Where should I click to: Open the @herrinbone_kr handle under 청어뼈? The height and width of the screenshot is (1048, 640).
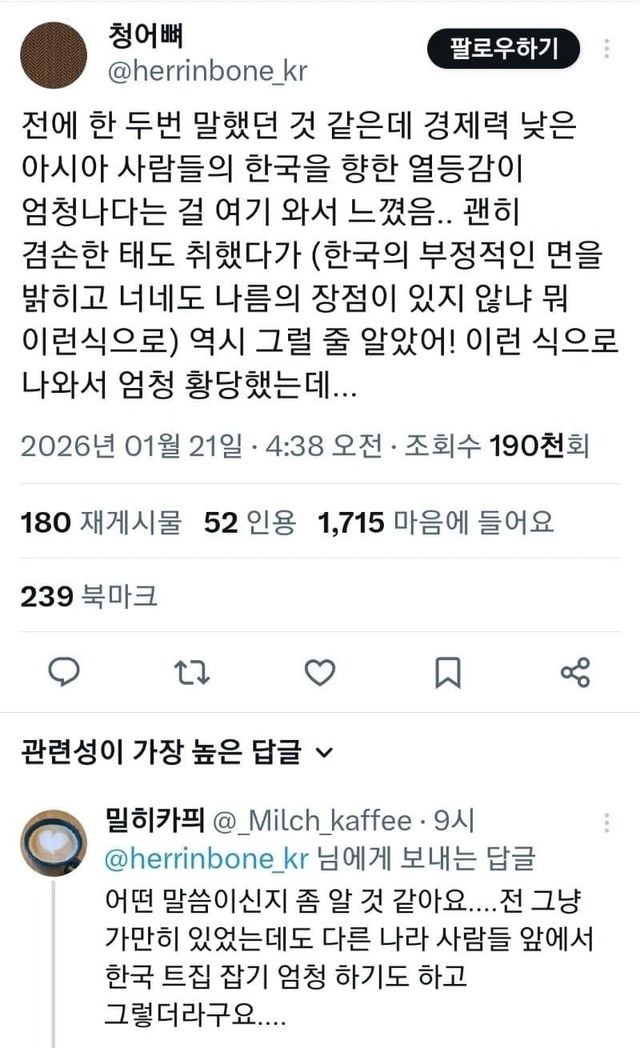(207, 72)
